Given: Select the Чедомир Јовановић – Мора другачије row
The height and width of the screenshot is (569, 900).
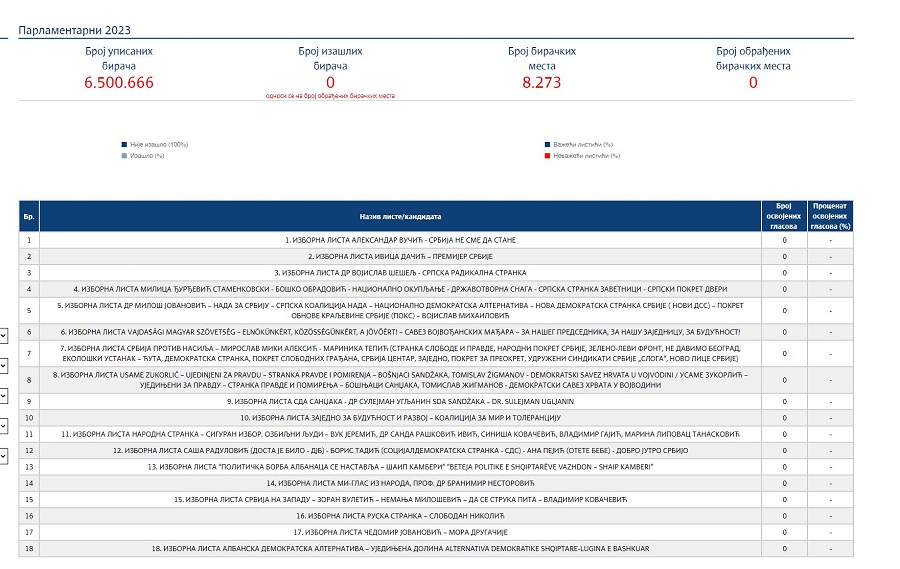Looking at the screenshot, I should pos(400,532).
